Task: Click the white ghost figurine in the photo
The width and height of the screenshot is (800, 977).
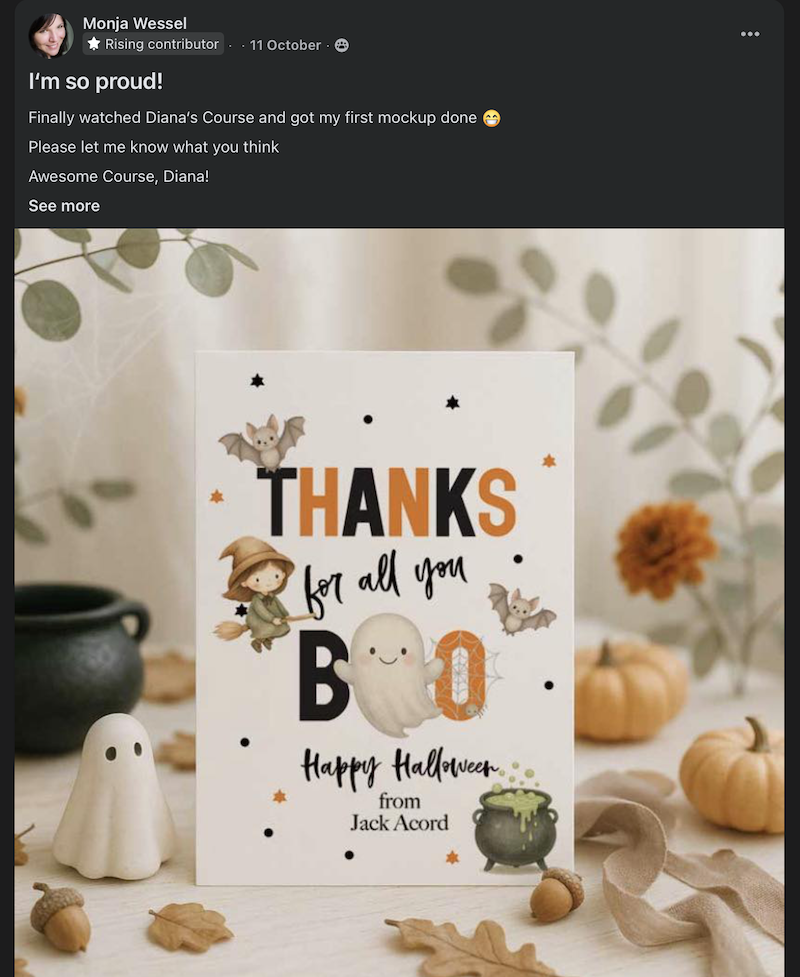Action: [113, 788]
